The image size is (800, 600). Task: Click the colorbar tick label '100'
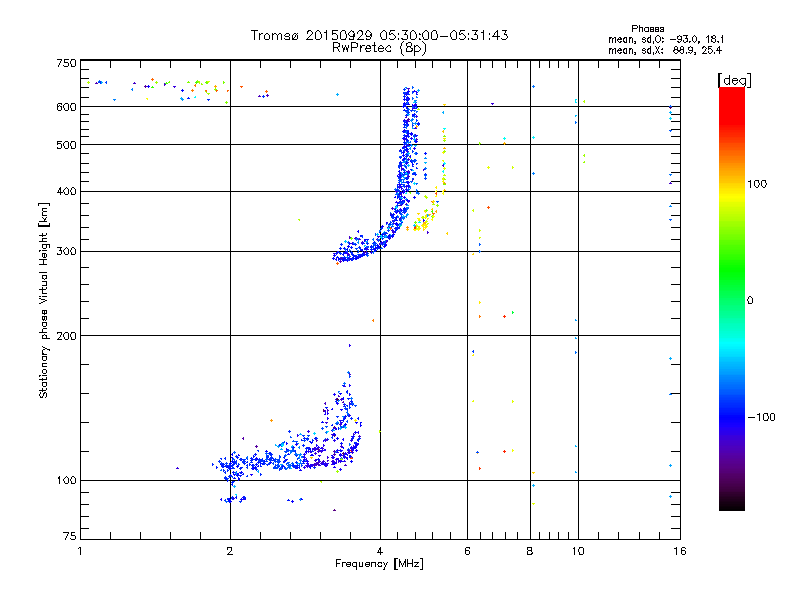pos(757,184)
